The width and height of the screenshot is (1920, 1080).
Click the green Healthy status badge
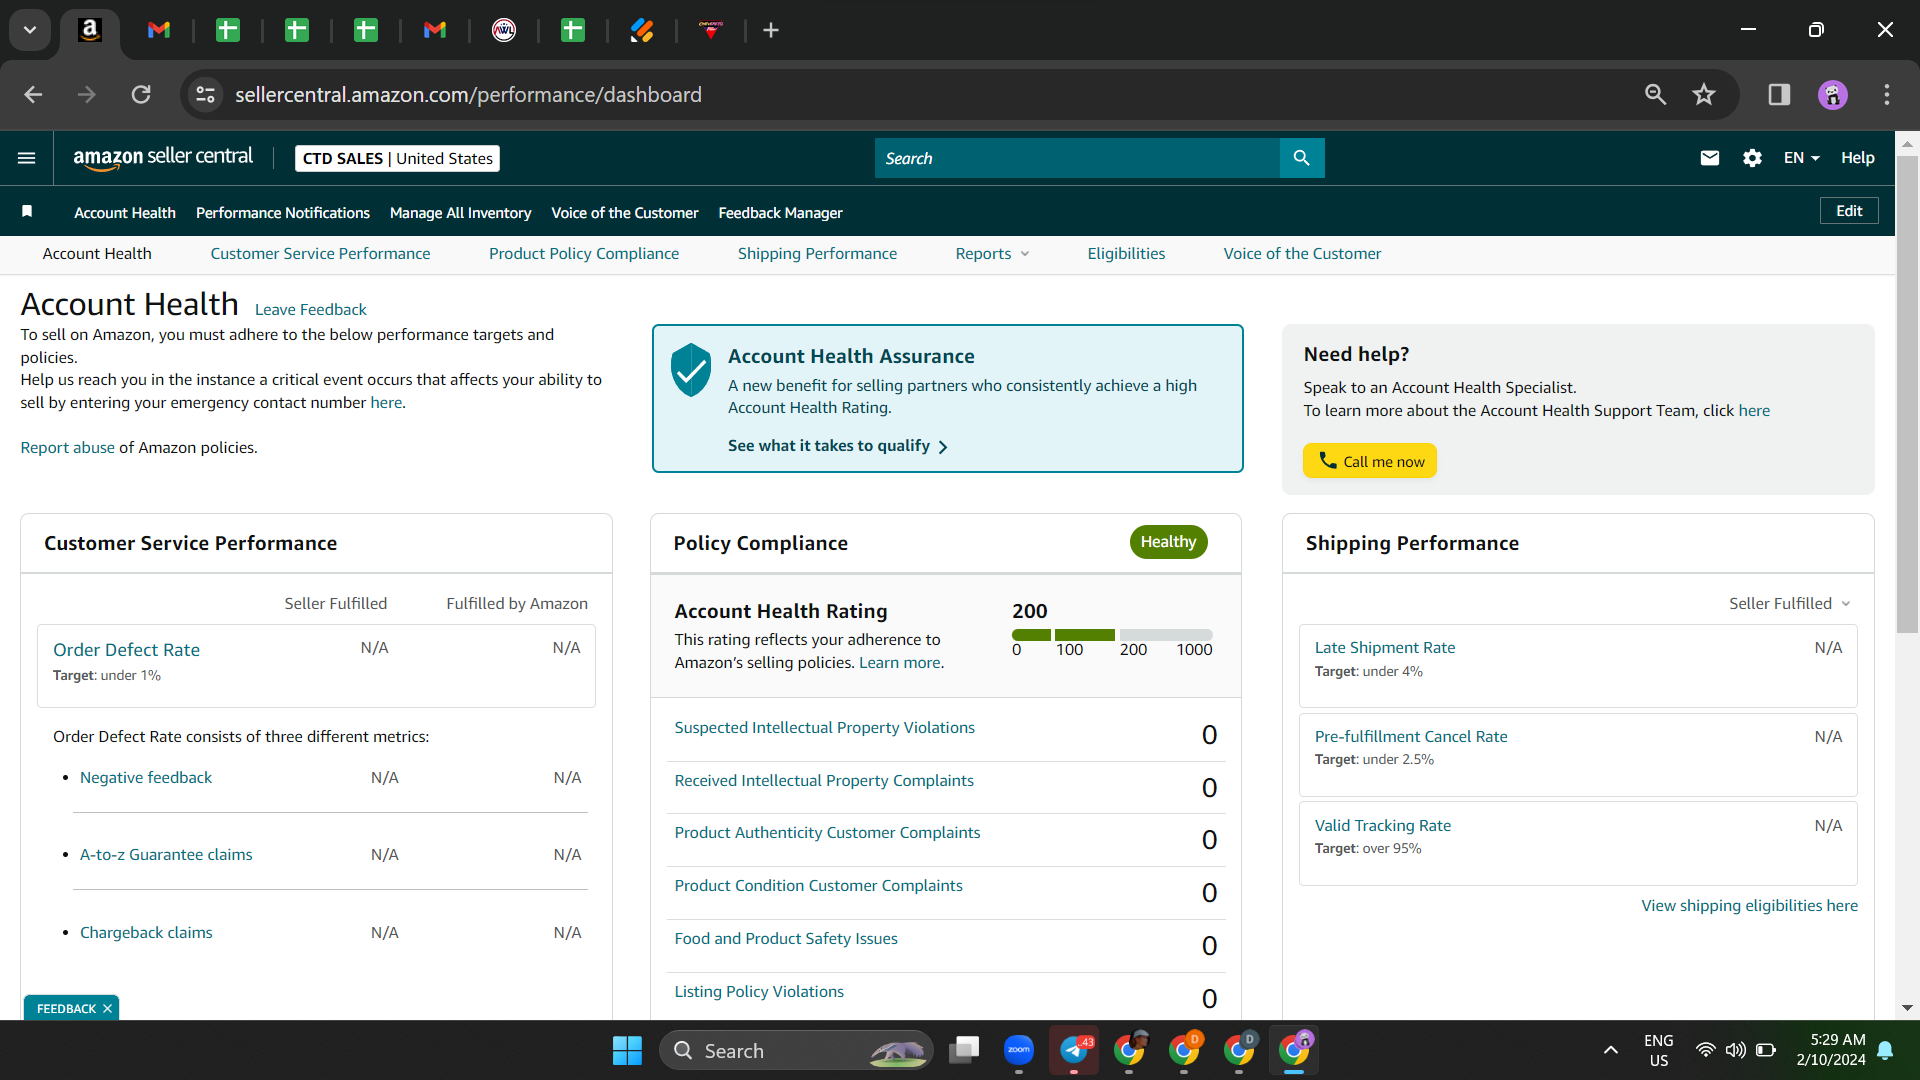pos(1168,542)
